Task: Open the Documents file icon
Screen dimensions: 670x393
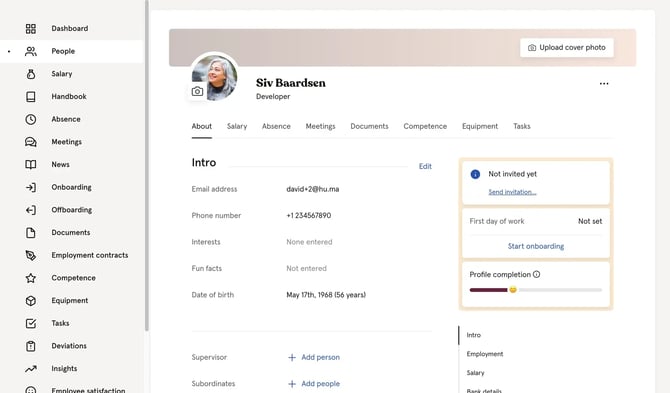Action: tap(31, 232)
